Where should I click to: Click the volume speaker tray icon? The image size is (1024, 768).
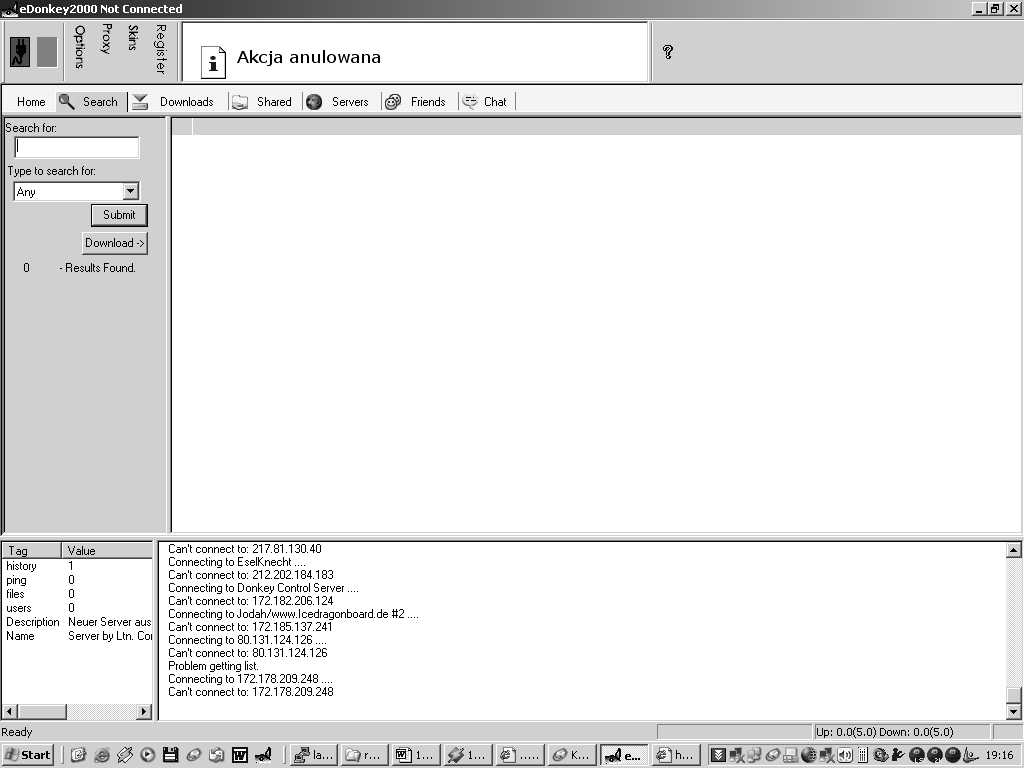846,755
